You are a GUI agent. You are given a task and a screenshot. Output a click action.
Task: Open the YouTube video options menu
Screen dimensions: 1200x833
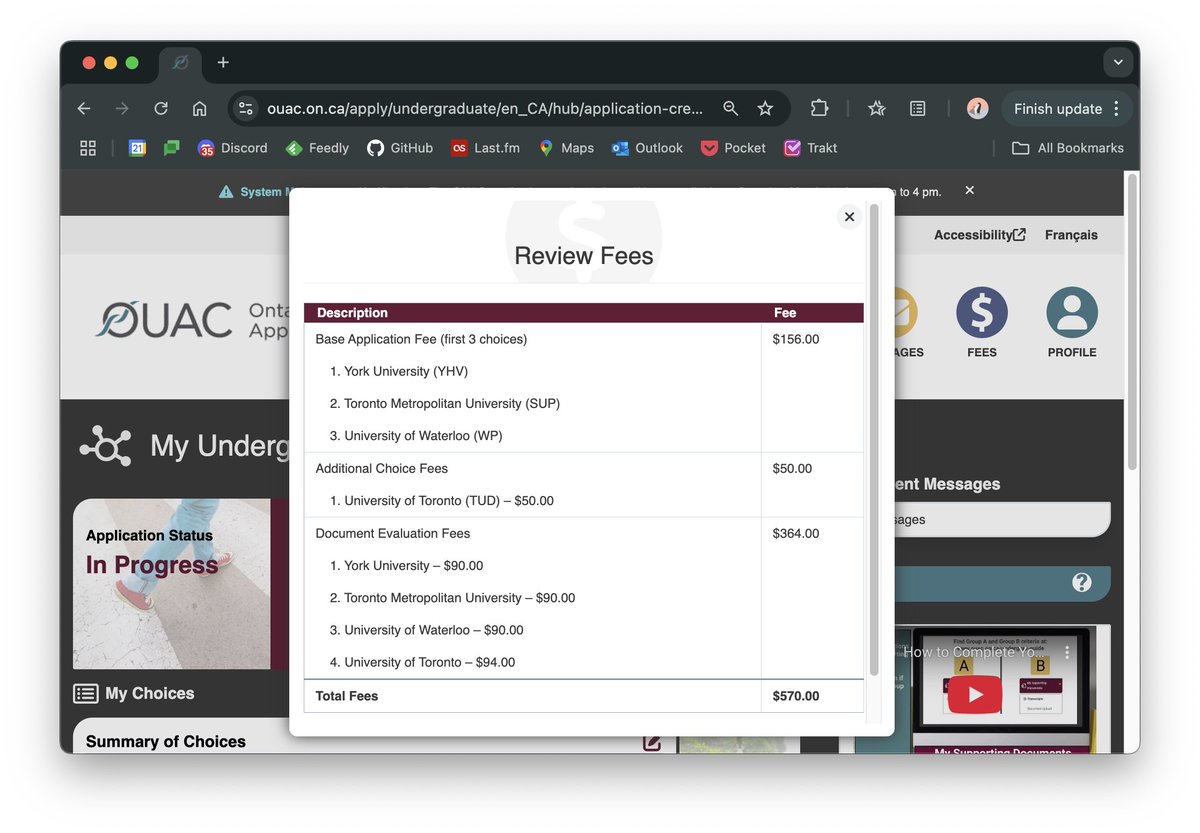[x=1067, y=652]
